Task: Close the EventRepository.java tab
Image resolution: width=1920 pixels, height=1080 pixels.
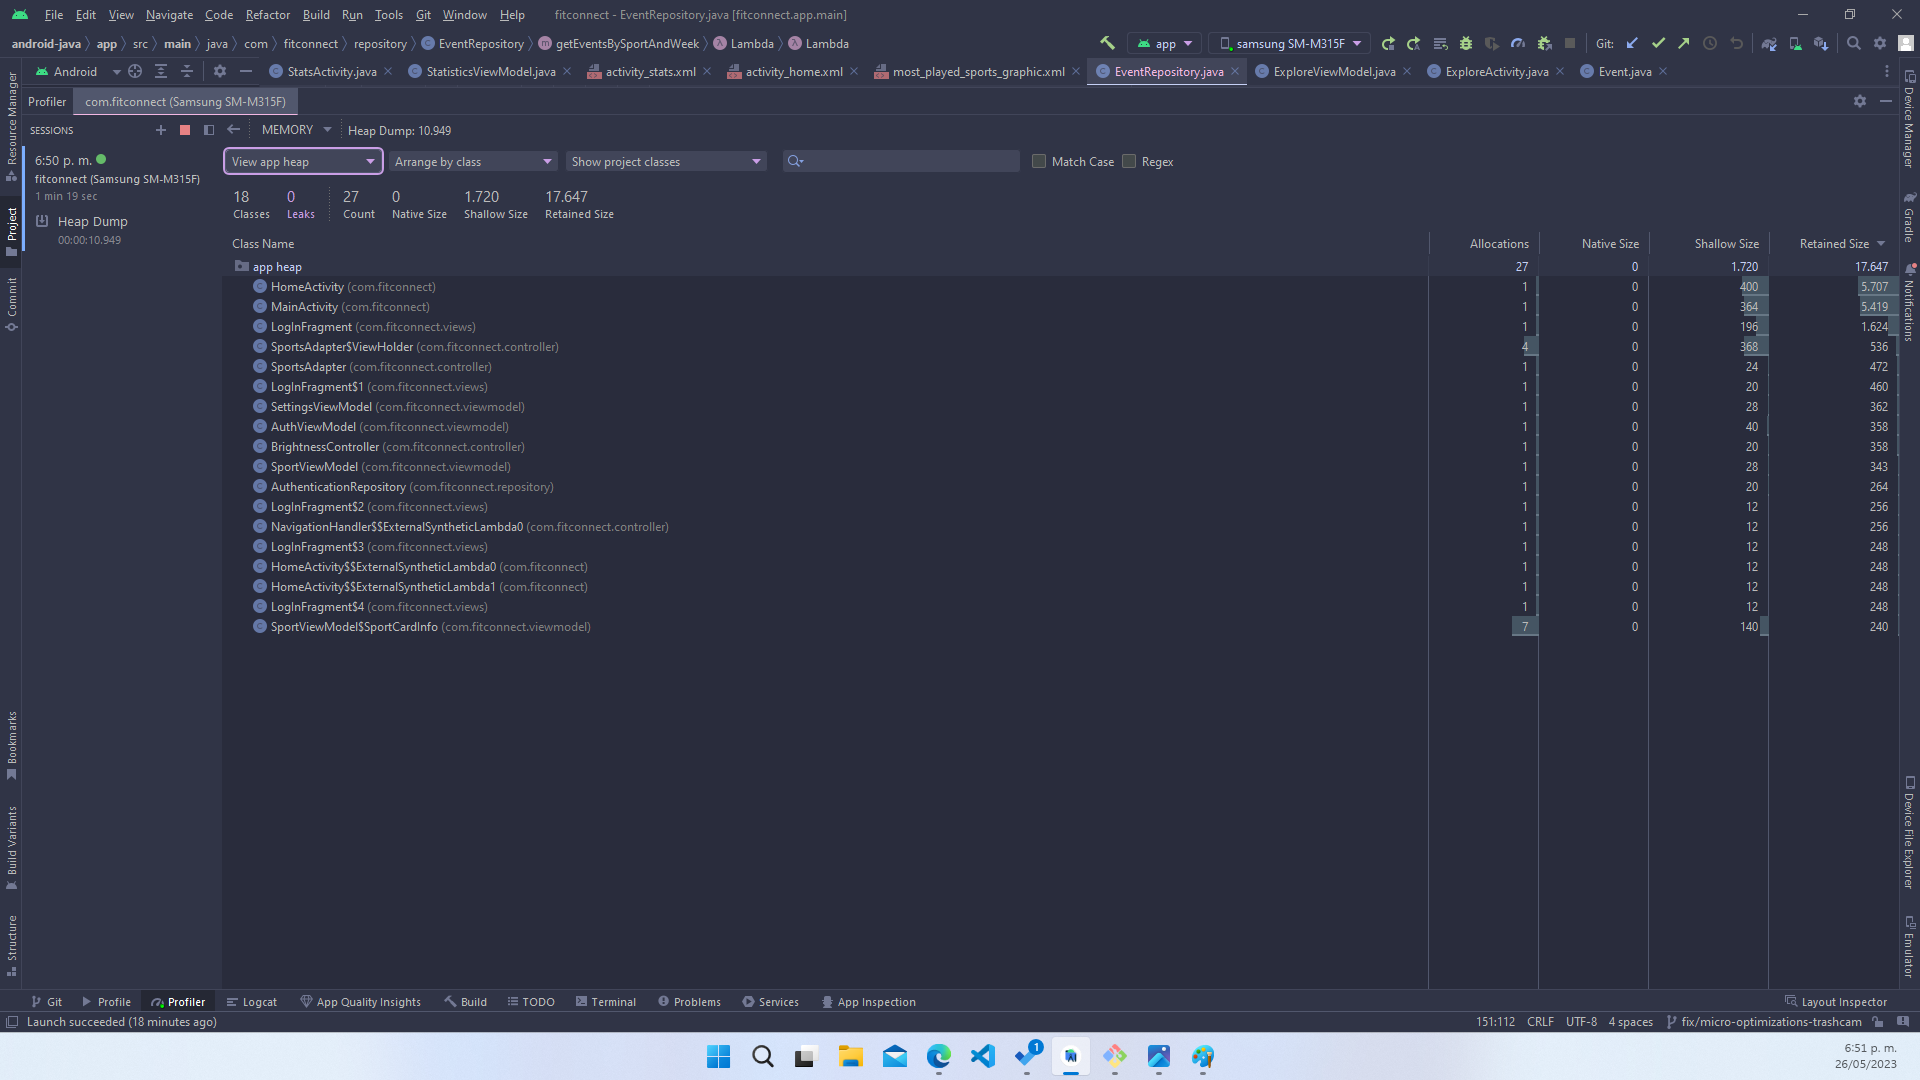Action: (1235, 71)
